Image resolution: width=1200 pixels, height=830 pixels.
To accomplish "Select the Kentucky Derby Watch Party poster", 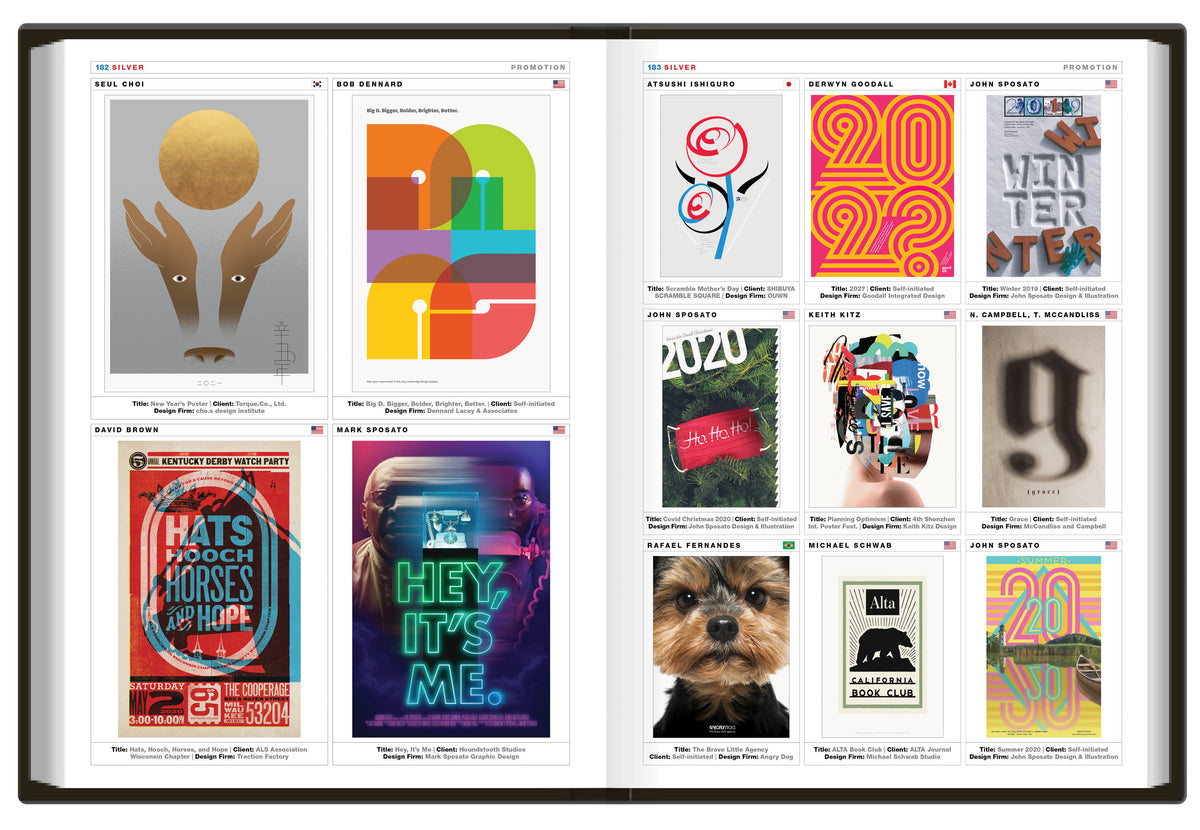I will pyautogui.click(x=209, y=590).
